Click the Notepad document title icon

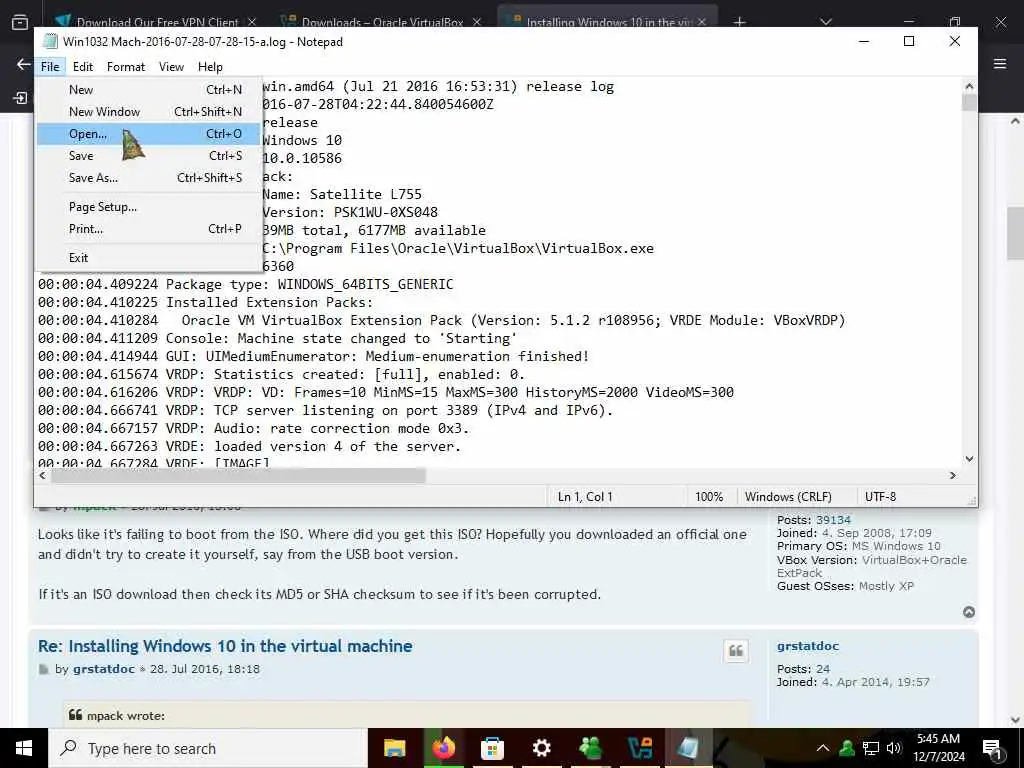click(x=50, y=41)
